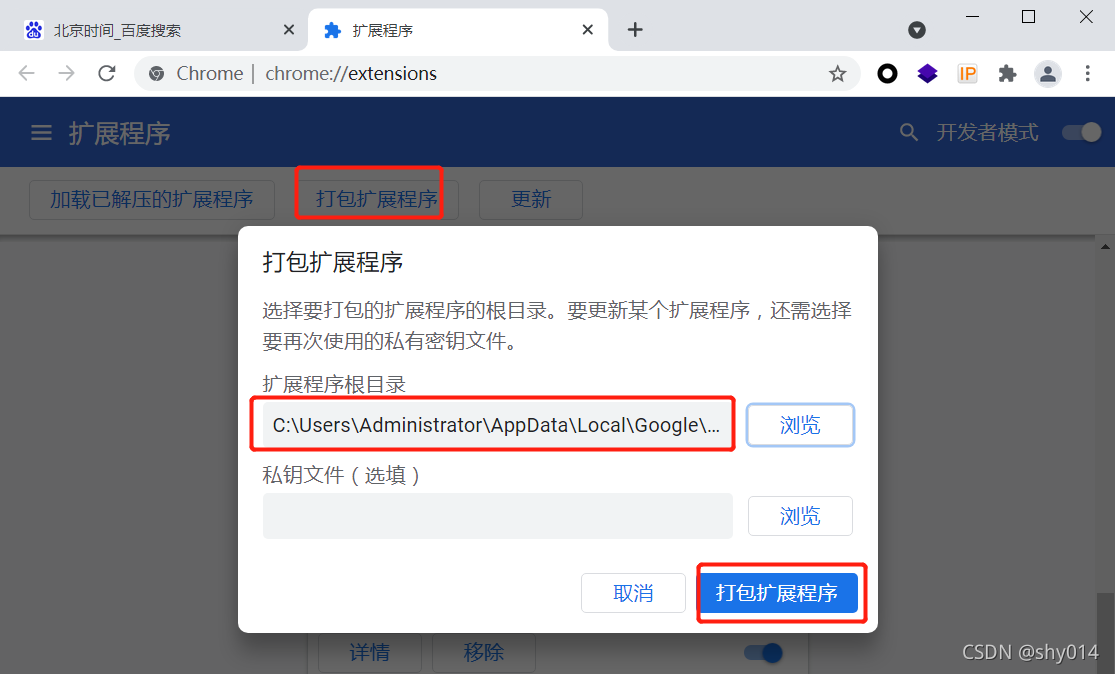Image resolution: width=1115 pixels, height=674 pixels.
Task: Close the 扩展程序 tab
Action: [587, 30]
